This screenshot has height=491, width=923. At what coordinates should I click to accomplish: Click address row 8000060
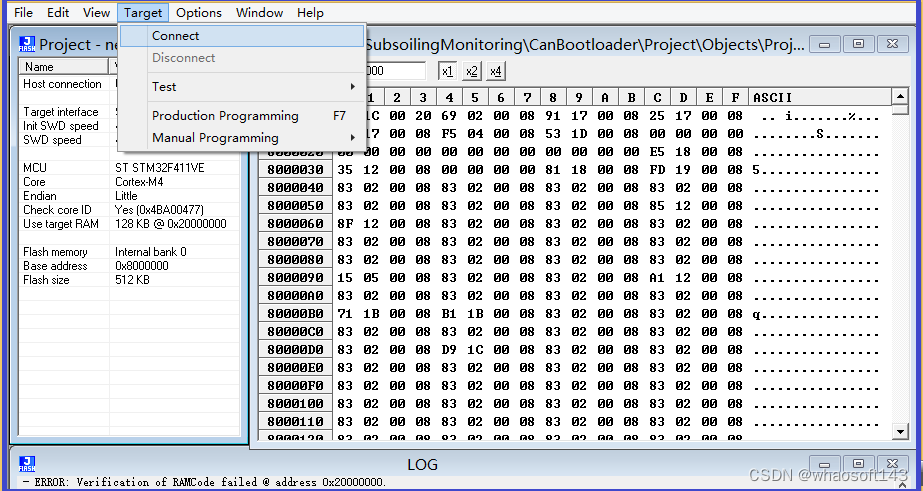[x=296, y=224]
